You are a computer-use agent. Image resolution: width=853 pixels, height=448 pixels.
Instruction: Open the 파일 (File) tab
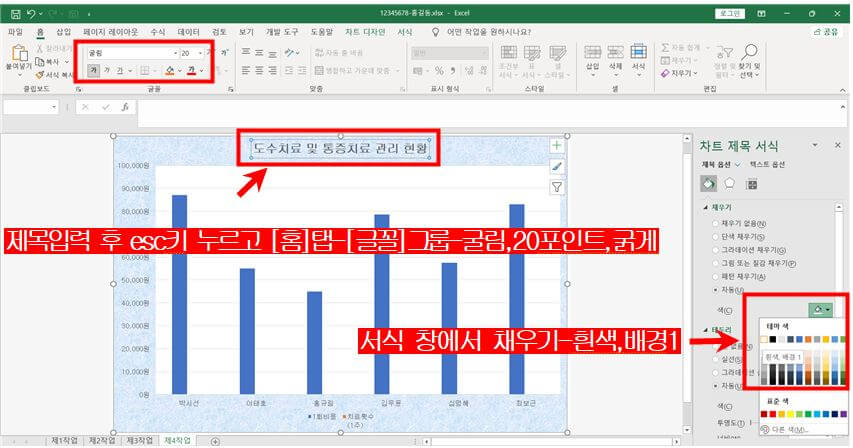click(x=15, y=33)
